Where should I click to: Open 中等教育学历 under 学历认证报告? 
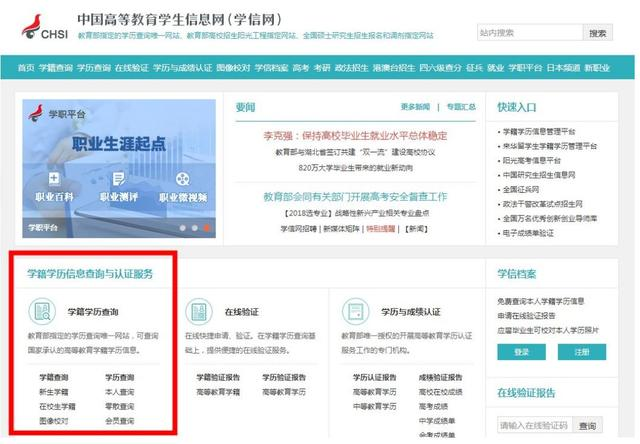coord(374,406)
